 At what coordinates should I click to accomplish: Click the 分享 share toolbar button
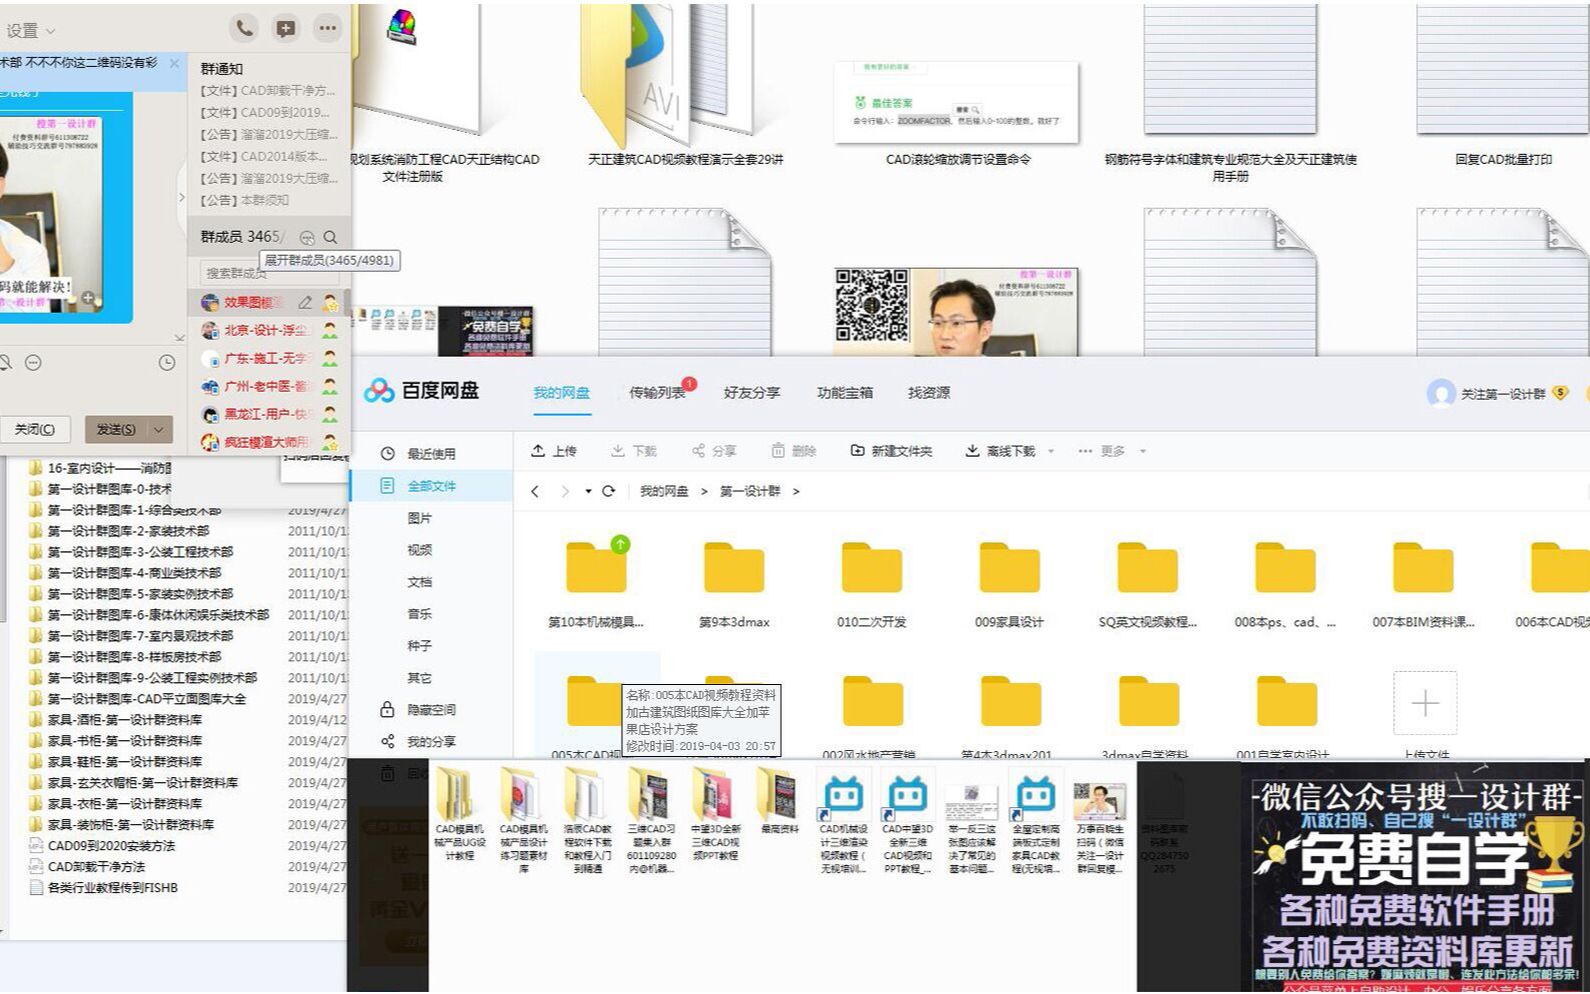pyautogui.click(x=714, y=451)
